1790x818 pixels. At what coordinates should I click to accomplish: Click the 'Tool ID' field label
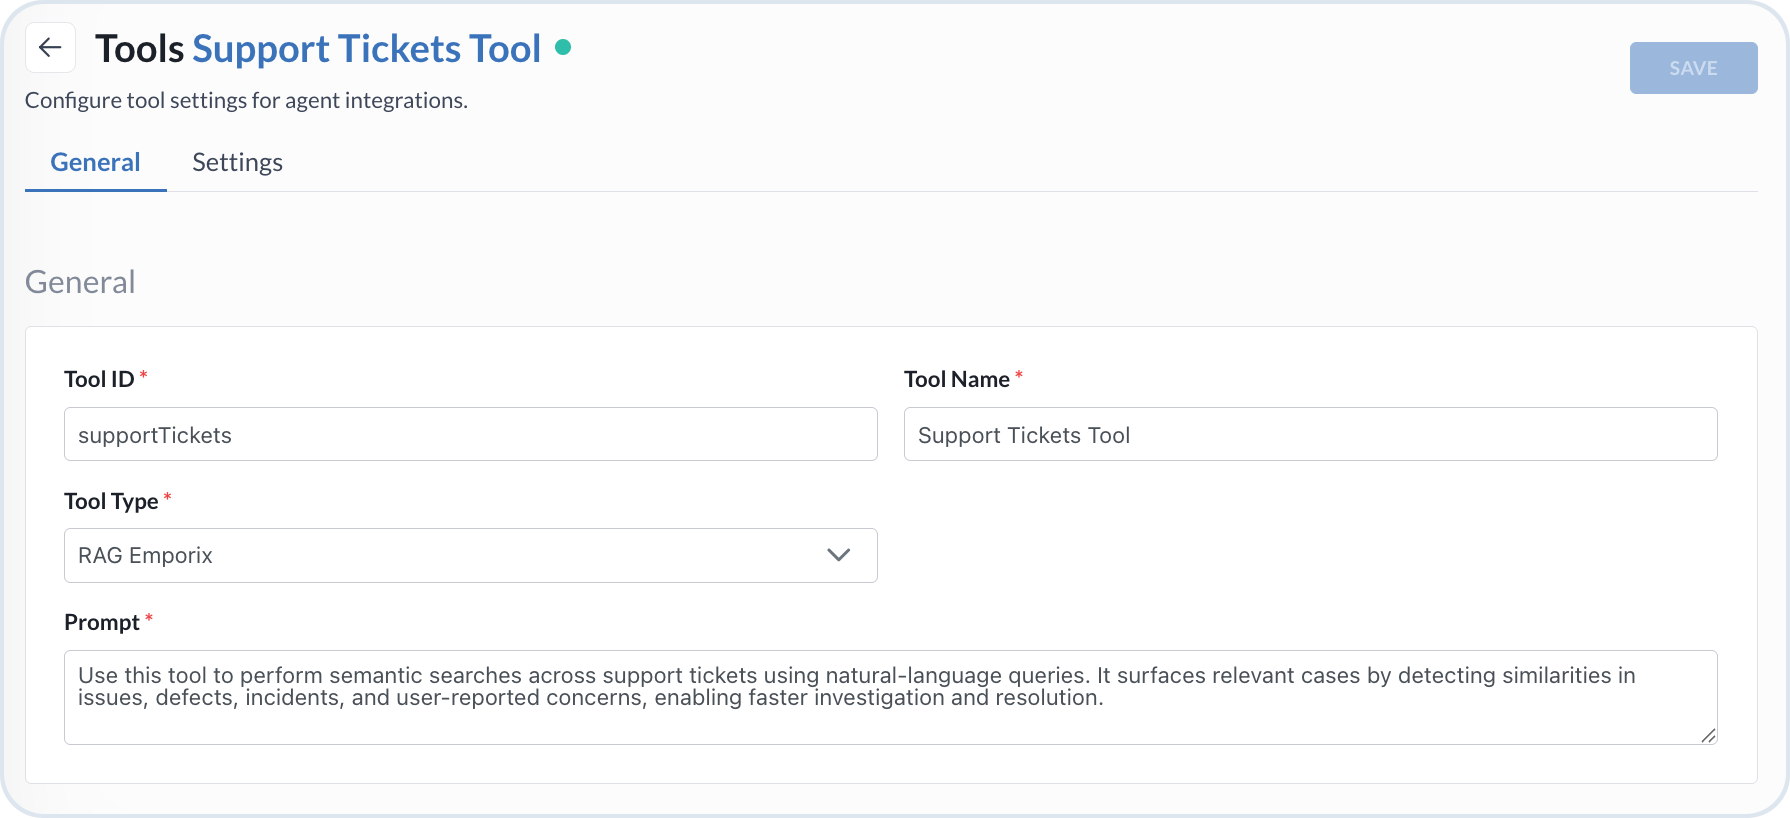(x=99, y=379)
